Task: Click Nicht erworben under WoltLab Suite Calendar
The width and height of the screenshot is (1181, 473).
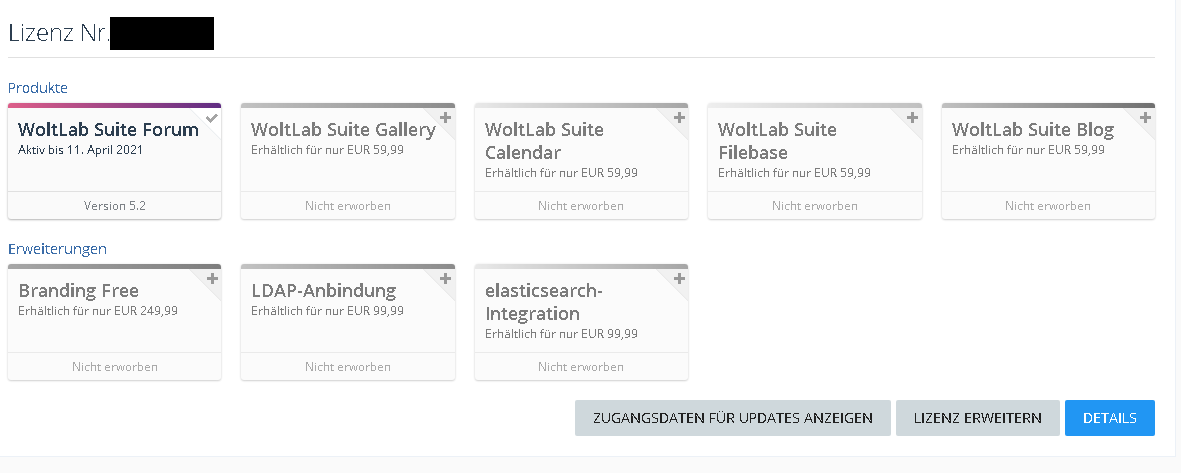Action: (x=581, y=206)
